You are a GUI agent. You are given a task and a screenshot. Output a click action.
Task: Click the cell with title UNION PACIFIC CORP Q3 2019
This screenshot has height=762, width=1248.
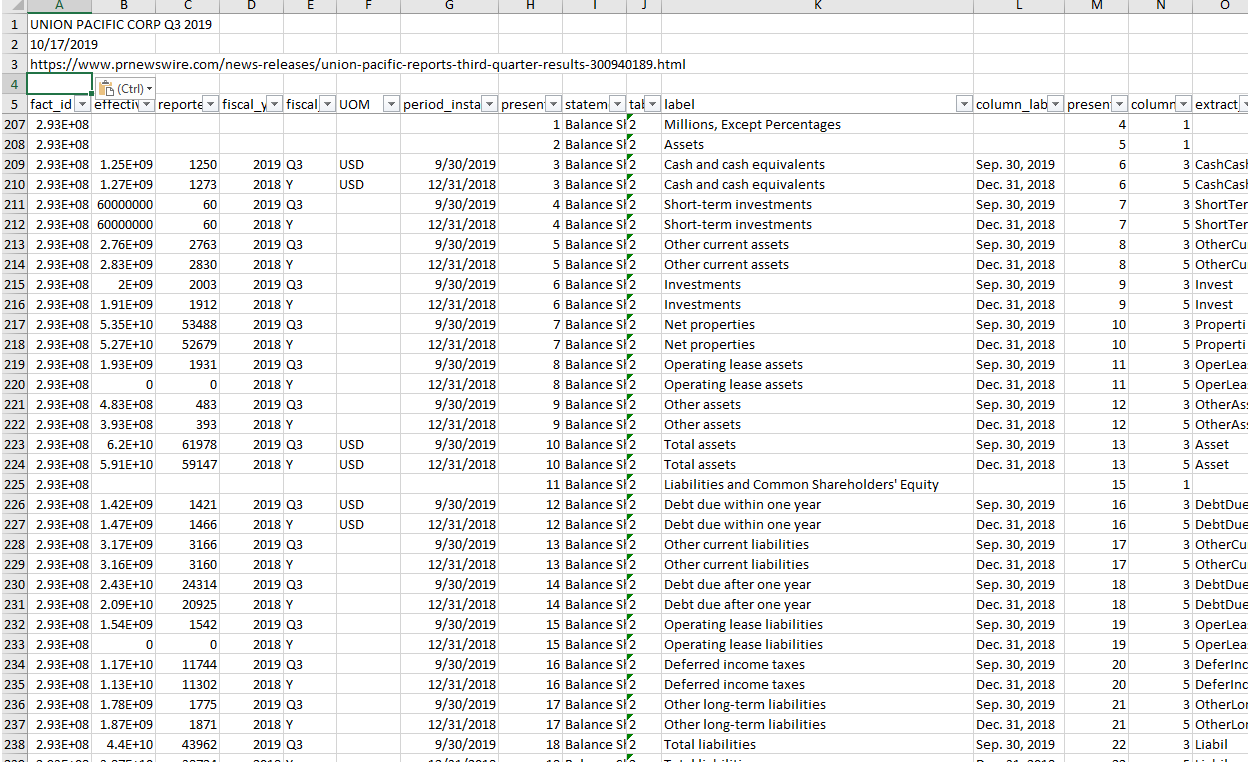pos(120,24)
